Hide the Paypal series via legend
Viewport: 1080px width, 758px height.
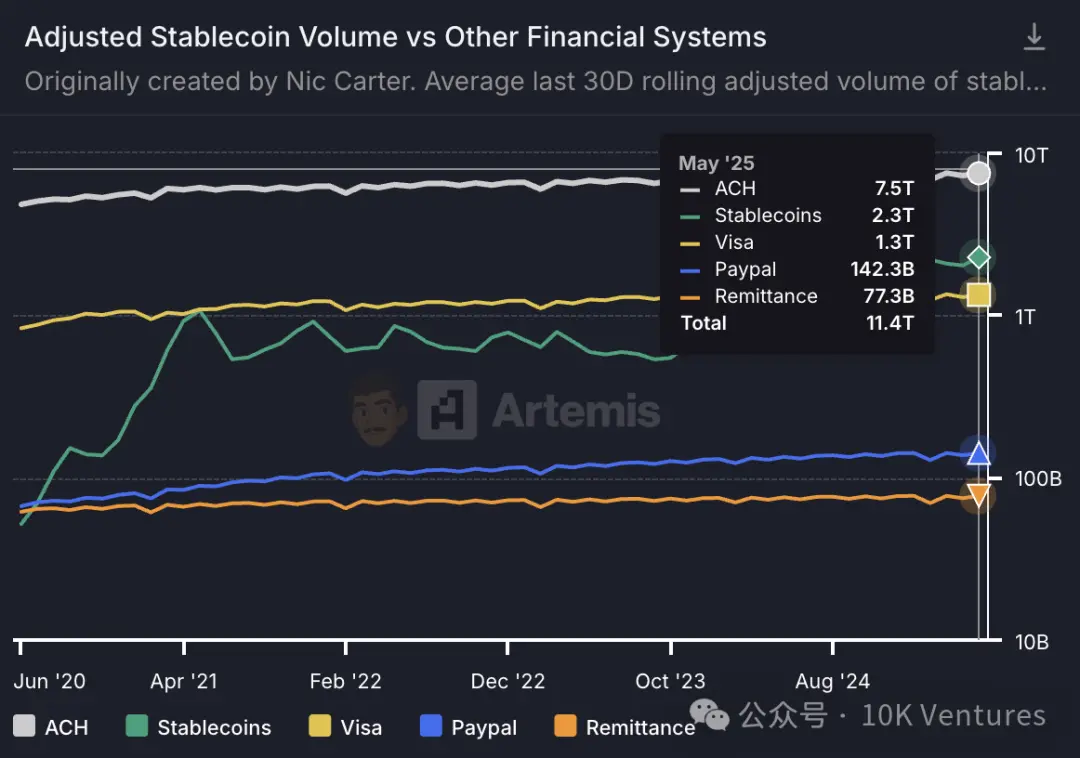tap(469, 727)
